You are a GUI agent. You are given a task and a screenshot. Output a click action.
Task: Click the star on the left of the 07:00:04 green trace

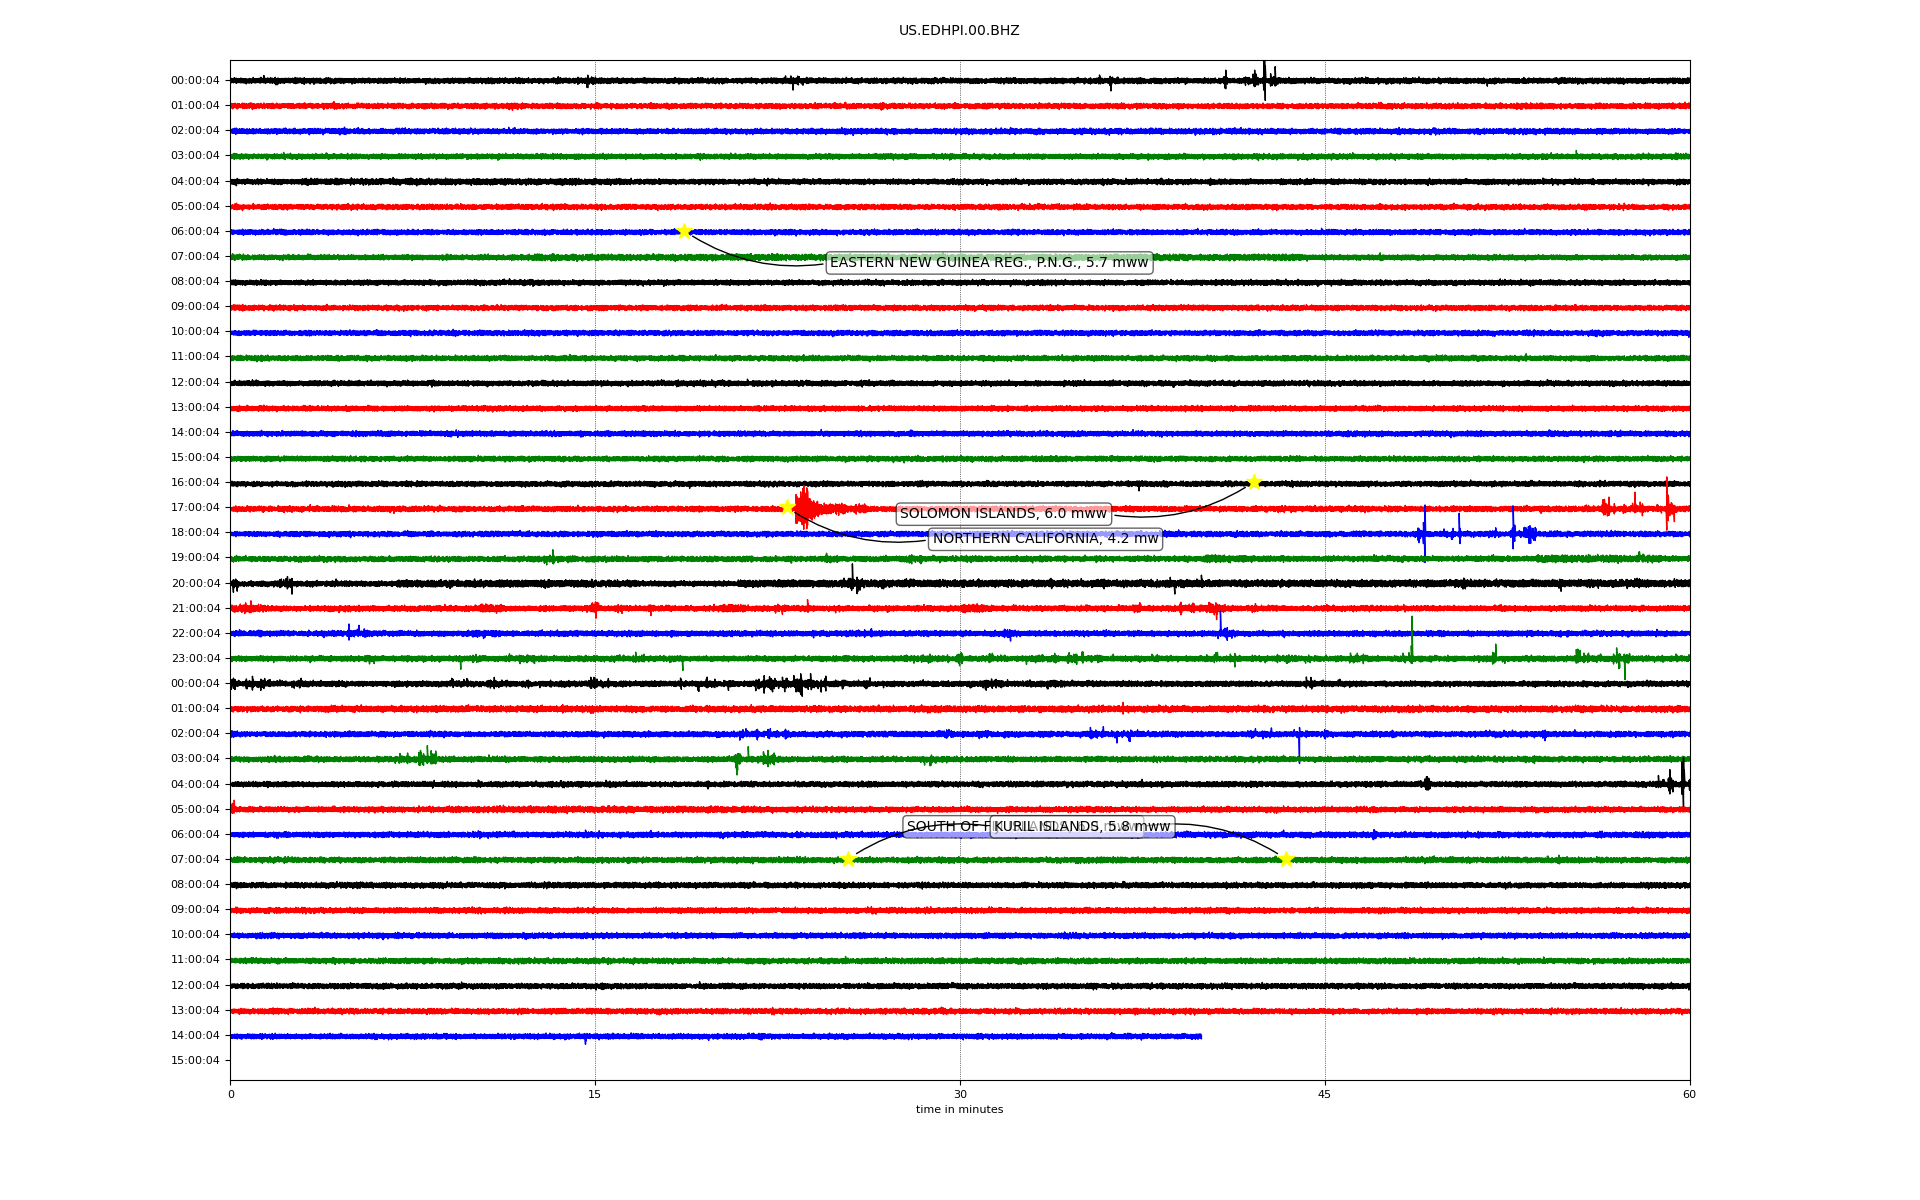848,860
